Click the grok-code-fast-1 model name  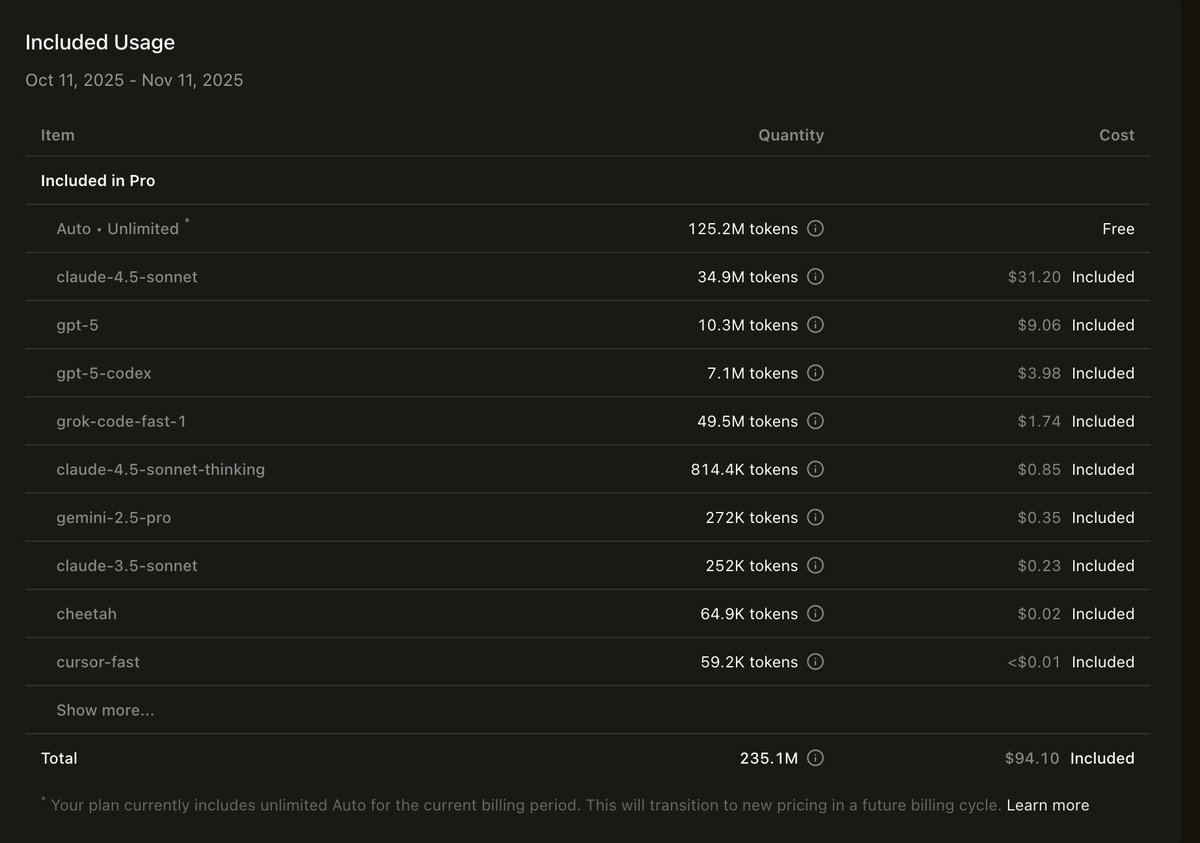click(x=121, y=421)
